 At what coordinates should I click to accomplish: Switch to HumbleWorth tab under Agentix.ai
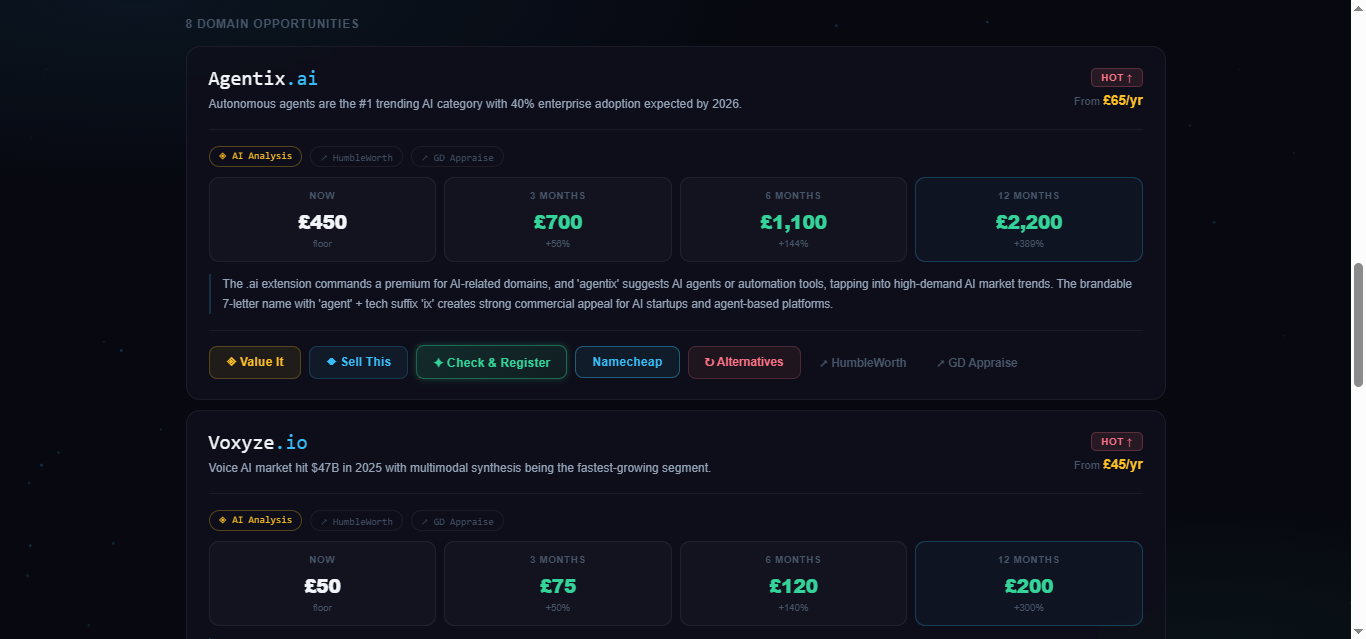click(x=356, y=157)
